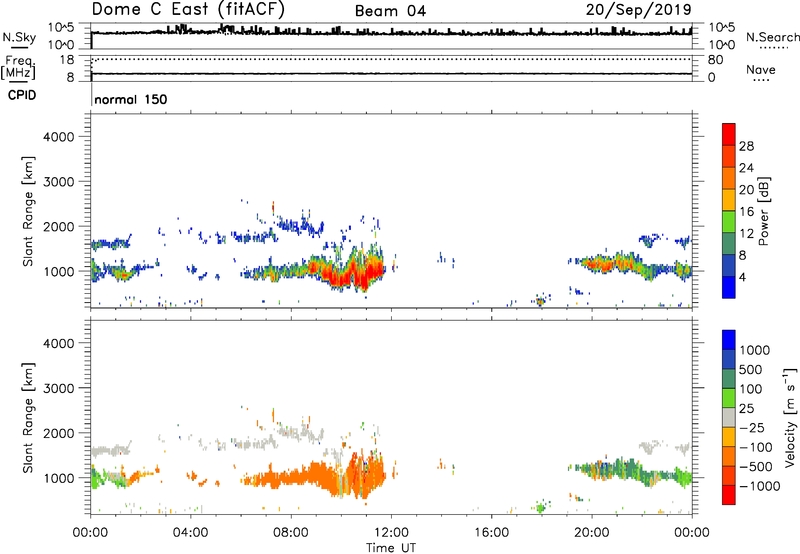The width and height of the screenshot is (800, 554).
Task: Click the 'Velocity [m s-1]' colorbar label
Action: pyautogui.click(x=790, y=417)
